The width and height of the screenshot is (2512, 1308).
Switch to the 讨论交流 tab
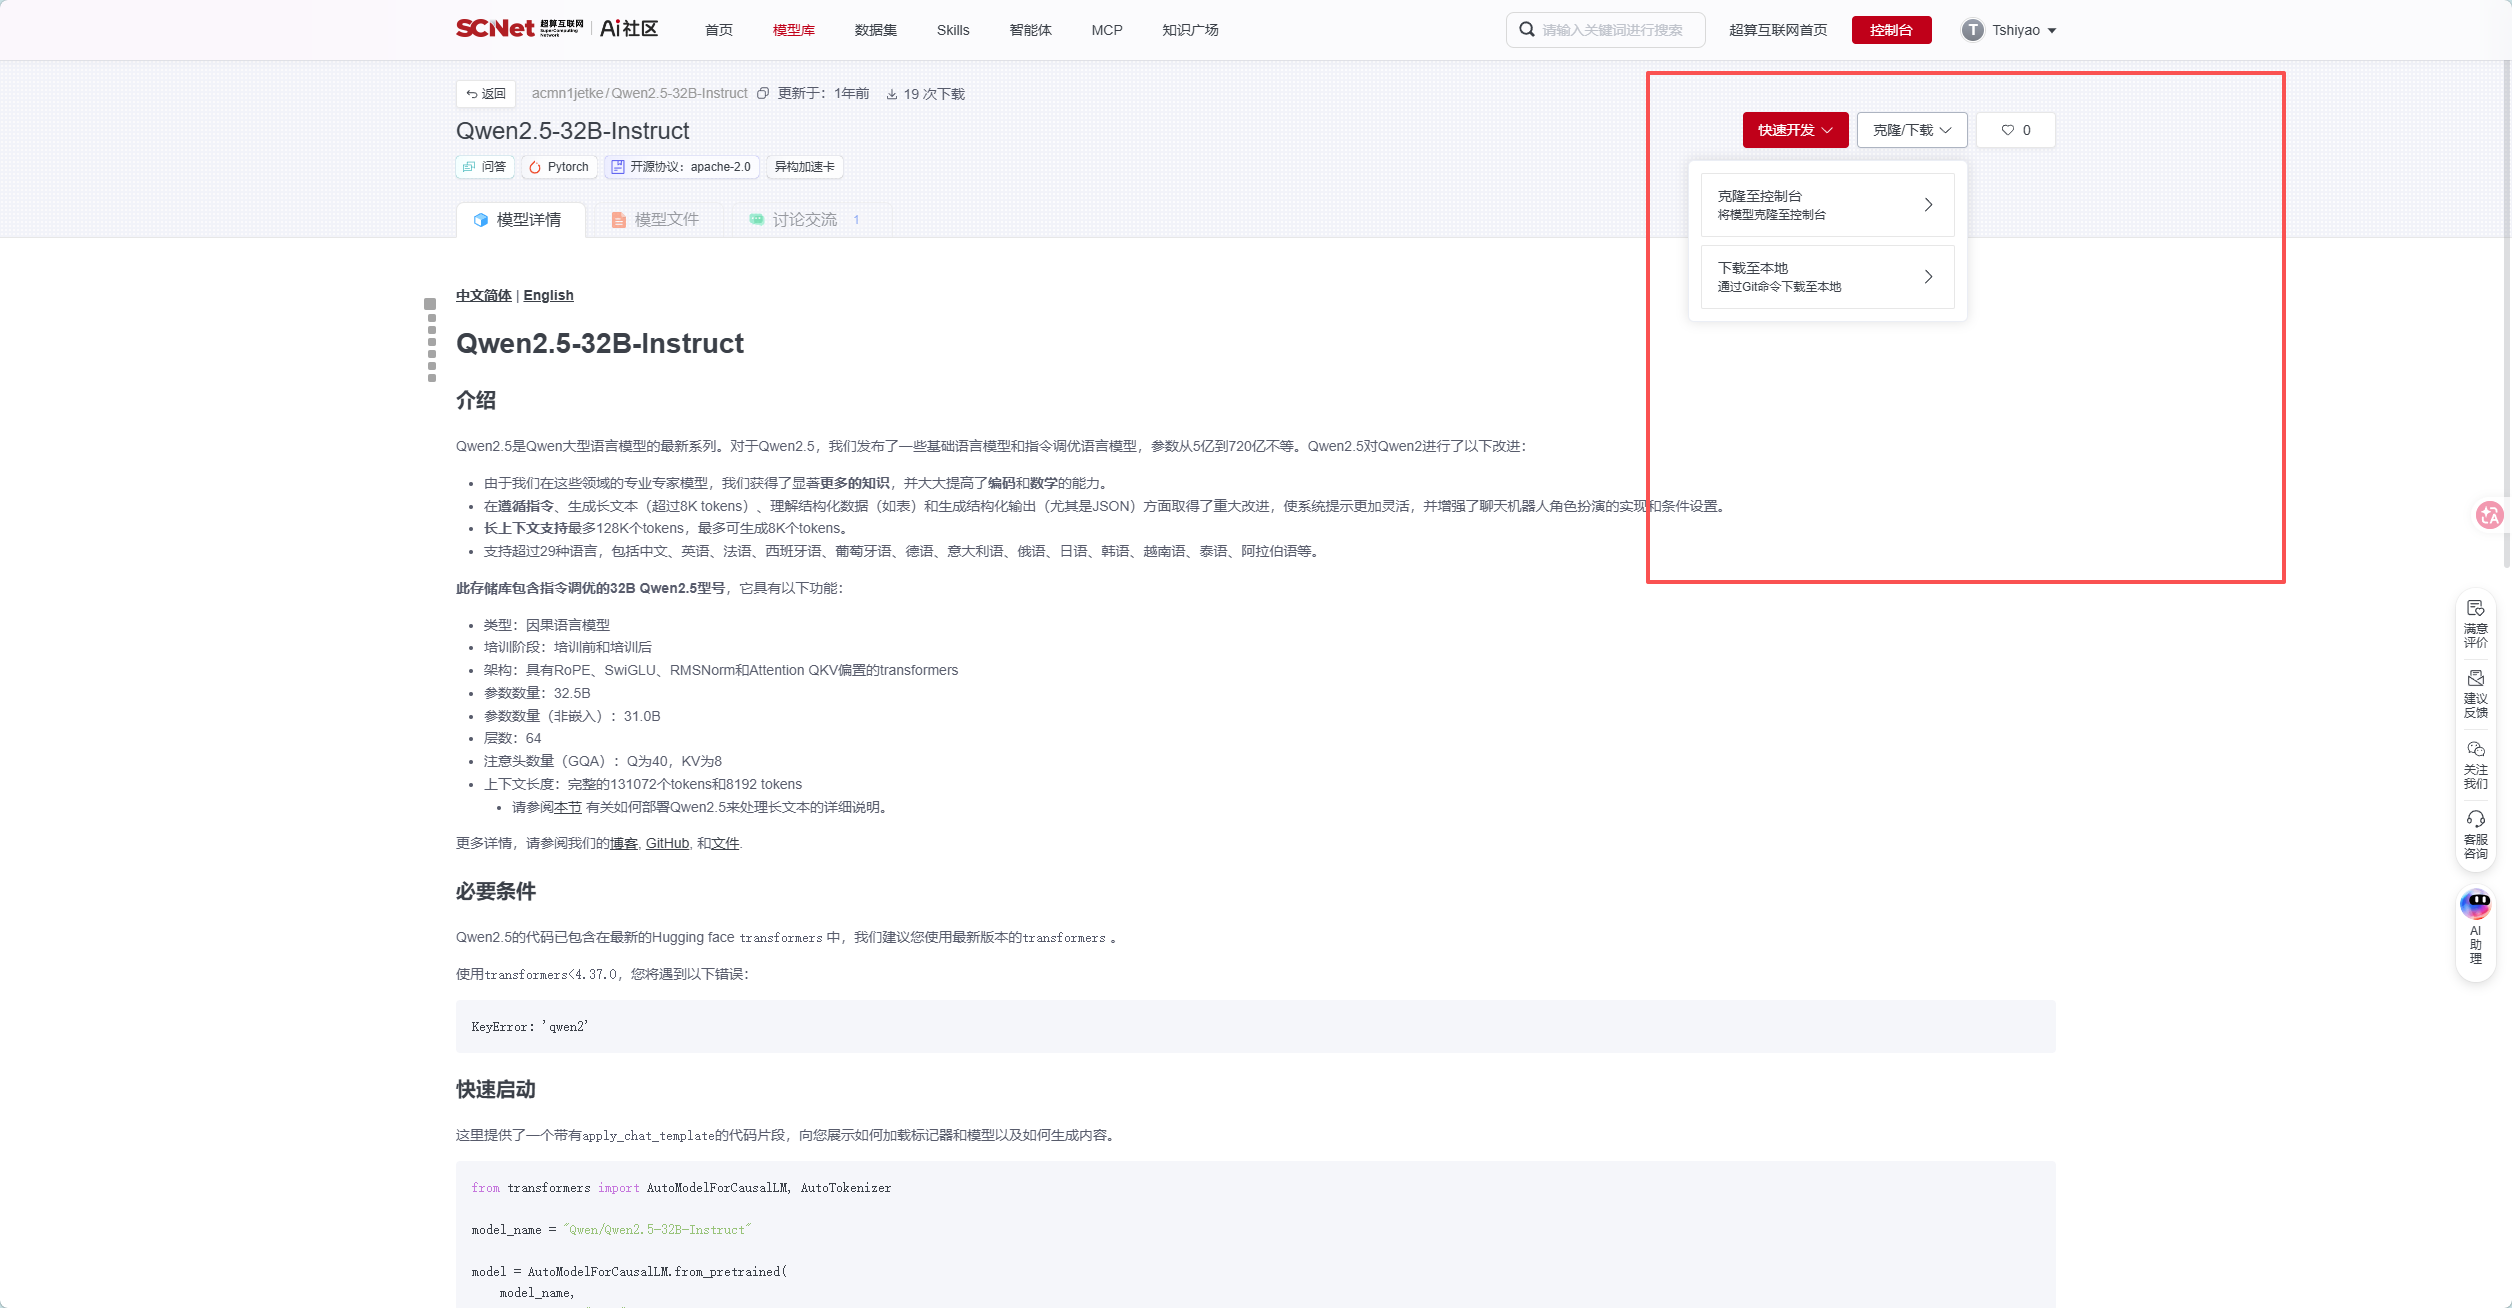pyautogui.click(x=805, y=220)
